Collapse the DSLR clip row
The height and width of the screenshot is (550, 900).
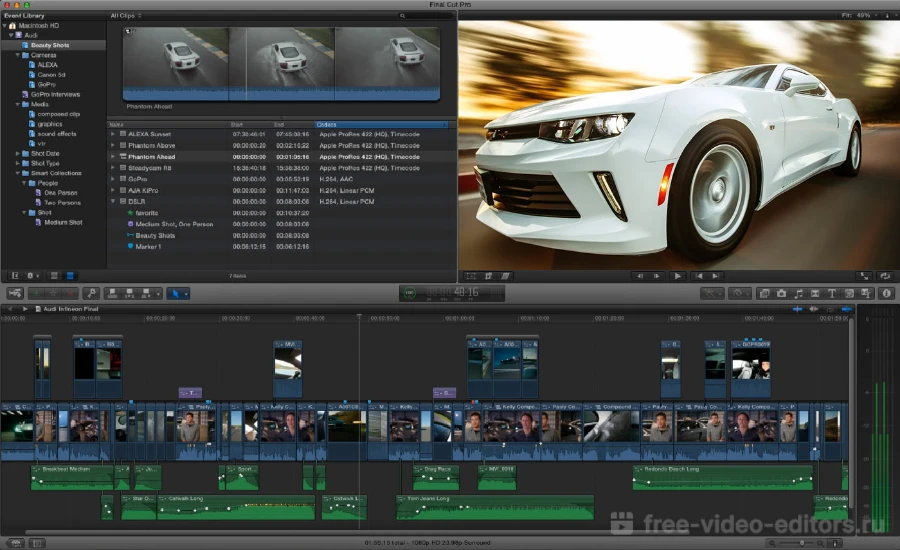(x=112, y=202)
